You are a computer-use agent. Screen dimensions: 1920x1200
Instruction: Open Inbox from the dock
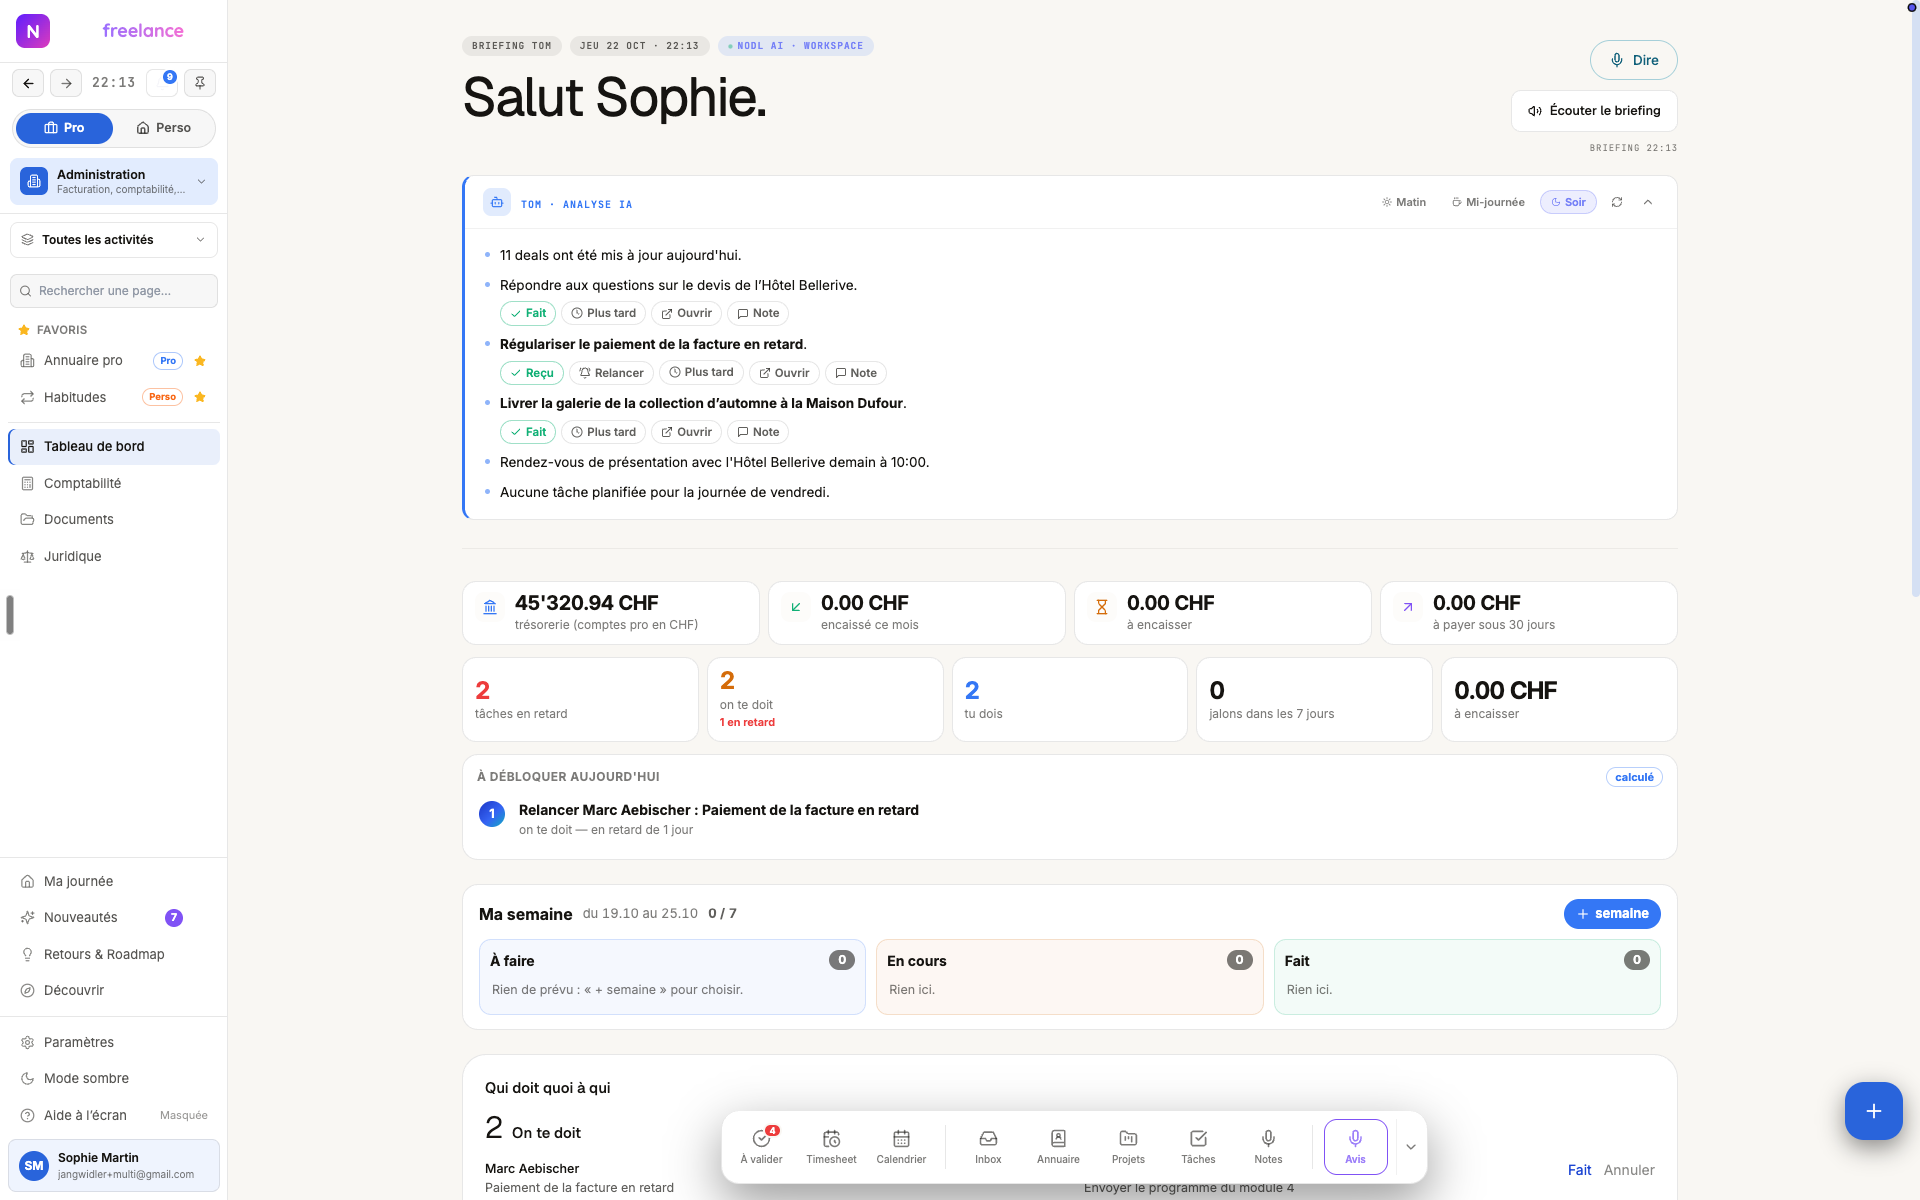(x=988, y=1146)
